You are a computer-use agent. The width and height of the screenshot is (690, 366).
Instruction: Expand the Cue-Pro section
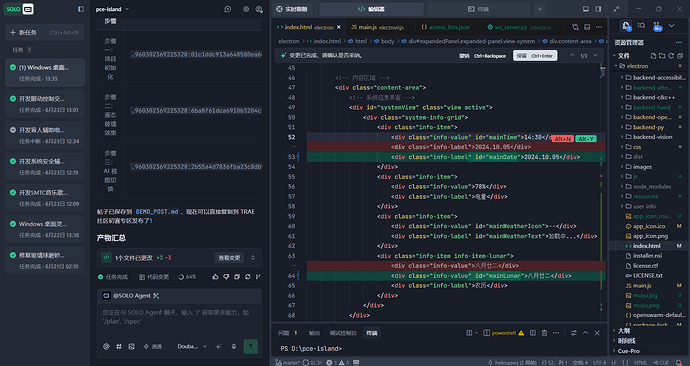[628, 351]
